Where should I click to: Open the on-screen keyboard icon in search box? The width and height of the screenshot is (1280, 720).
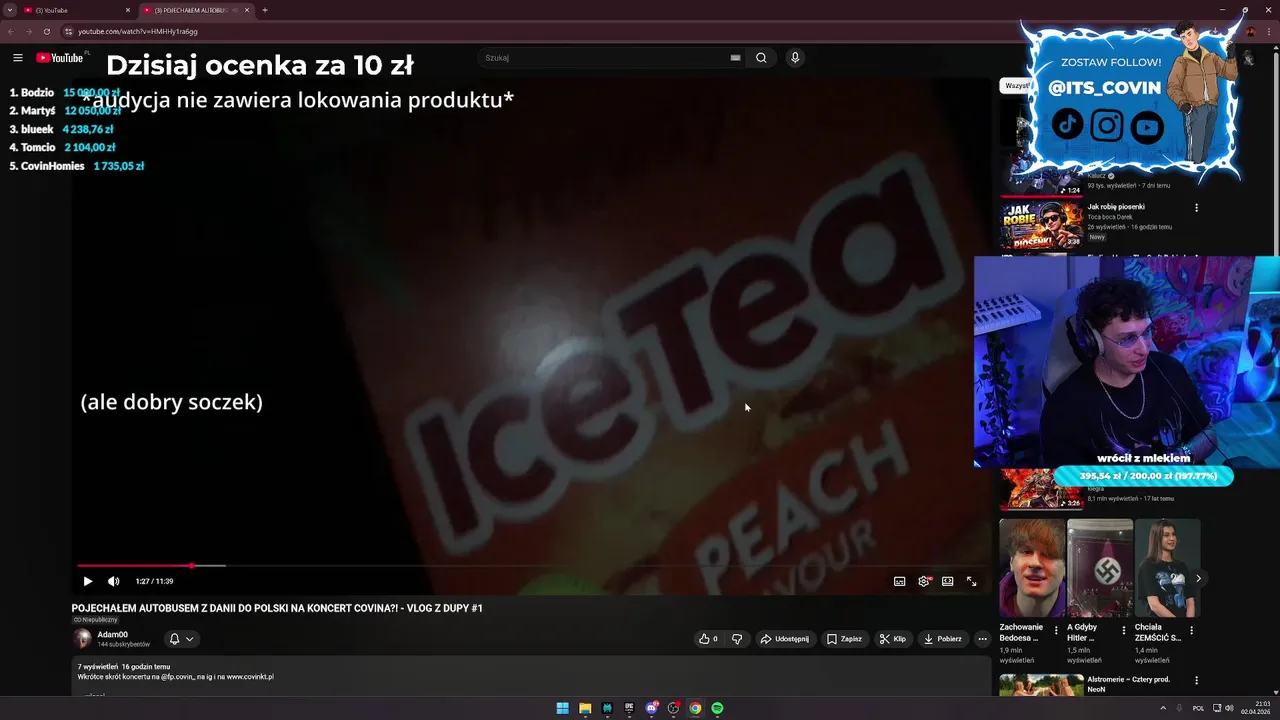coord(735,58)
